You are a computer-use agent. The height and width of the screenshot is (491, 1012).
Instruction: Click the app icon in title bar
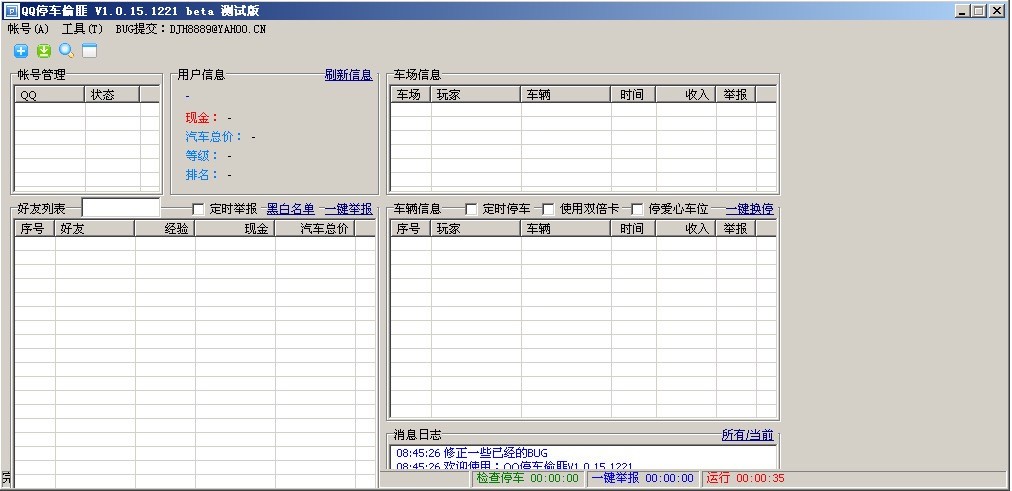tap(10, 11)
